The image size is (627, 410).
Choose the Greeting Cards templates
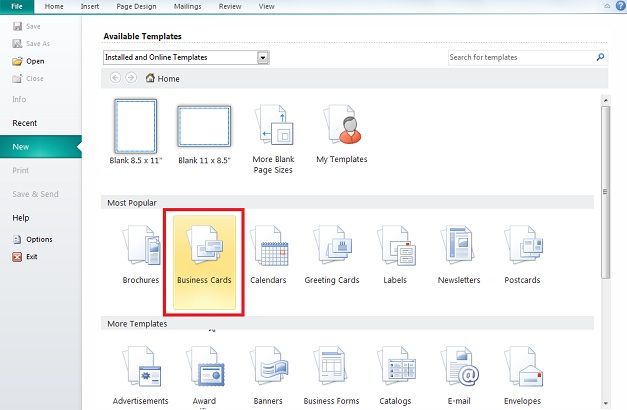332,254
